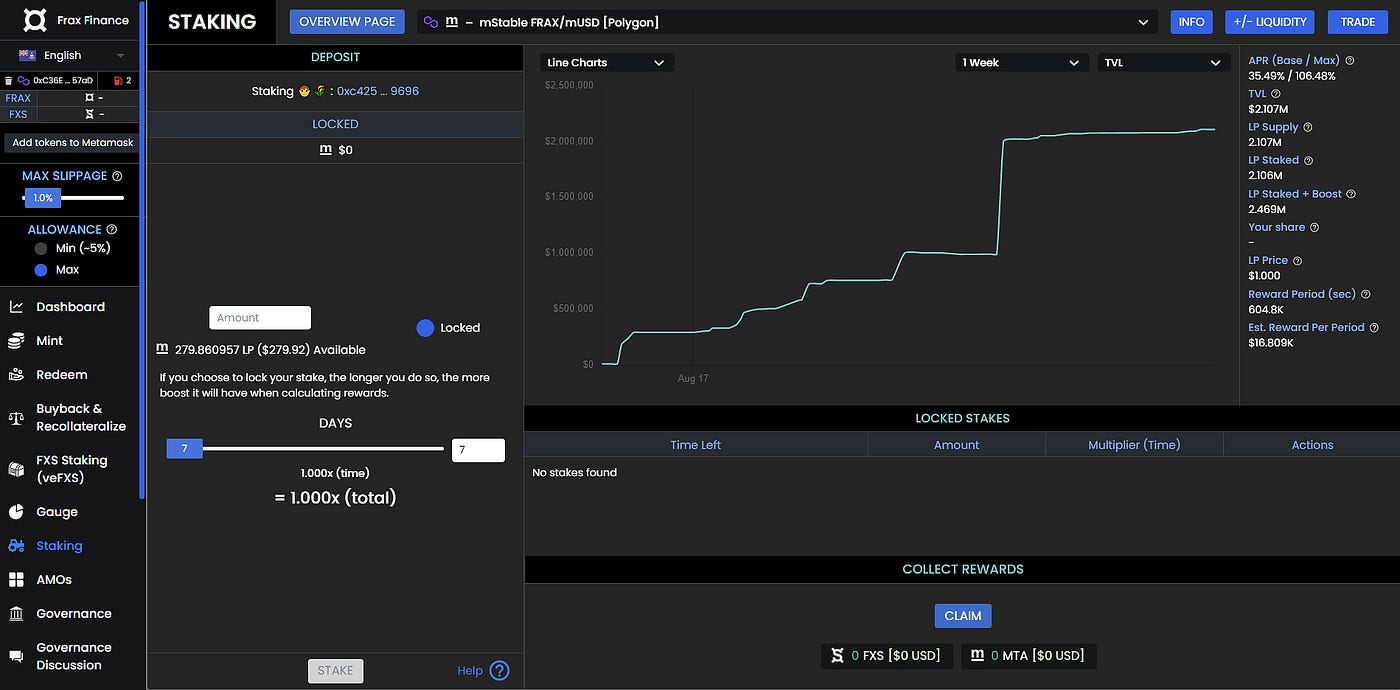Click the round Help question mark icon
The width and height of the screenshot is (1400, 690).
tap(499, 671)
